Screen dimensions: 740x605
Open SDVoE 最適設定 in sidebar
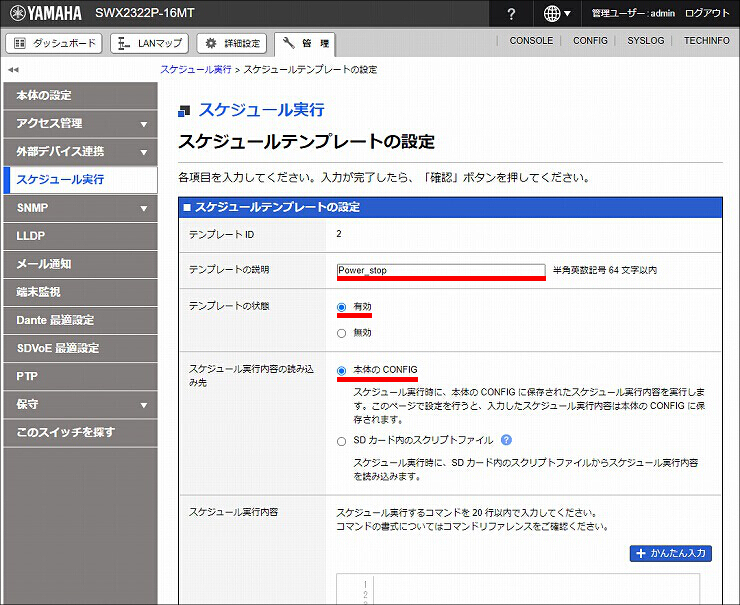point(80,348)
